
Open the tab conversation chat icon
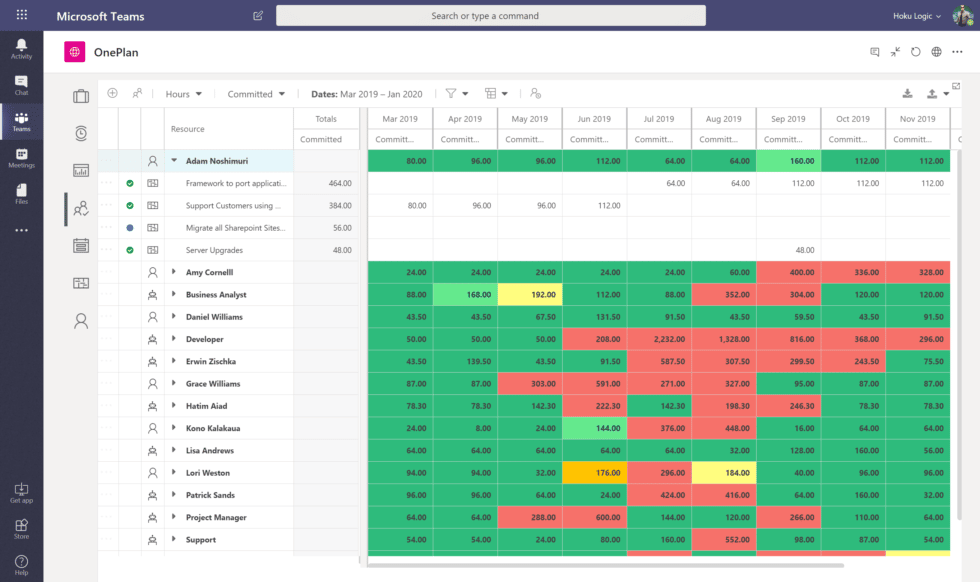pyautogui.click(x=875, y=52)
